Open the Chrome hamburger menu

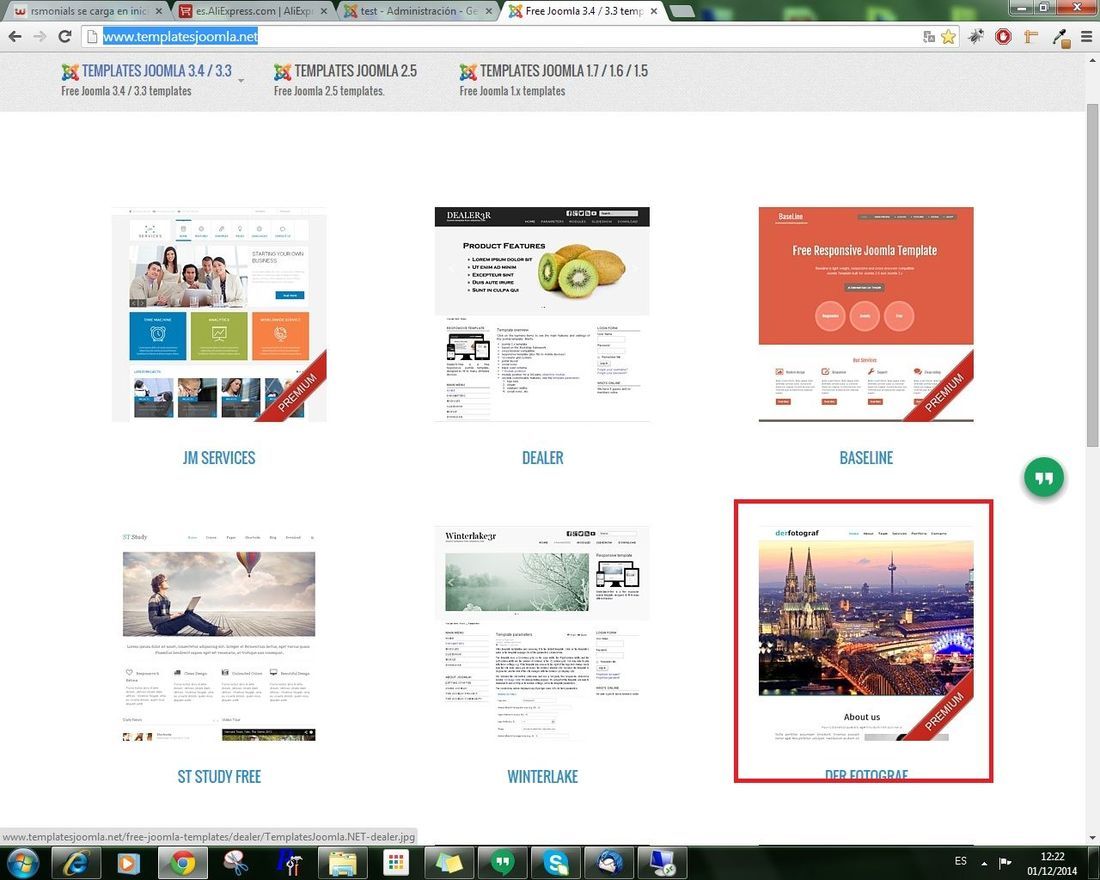[1086, 36]
